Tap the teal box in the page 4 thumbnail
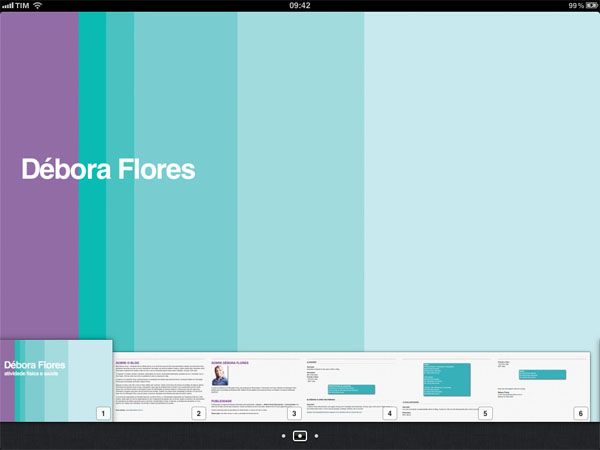Screen dimensions: 600x450 [x=350, y=389]
